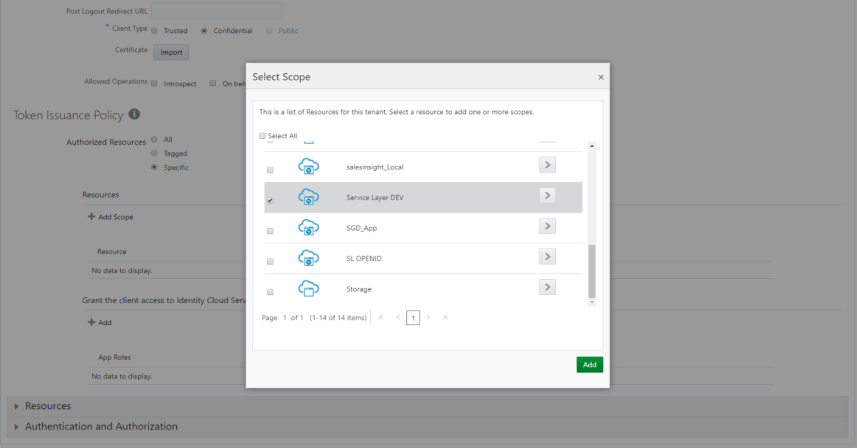Select Public client type
Image resolution: width=857 pixels, height=448 pixels.
pyautogui.click(x=269, y=31)
